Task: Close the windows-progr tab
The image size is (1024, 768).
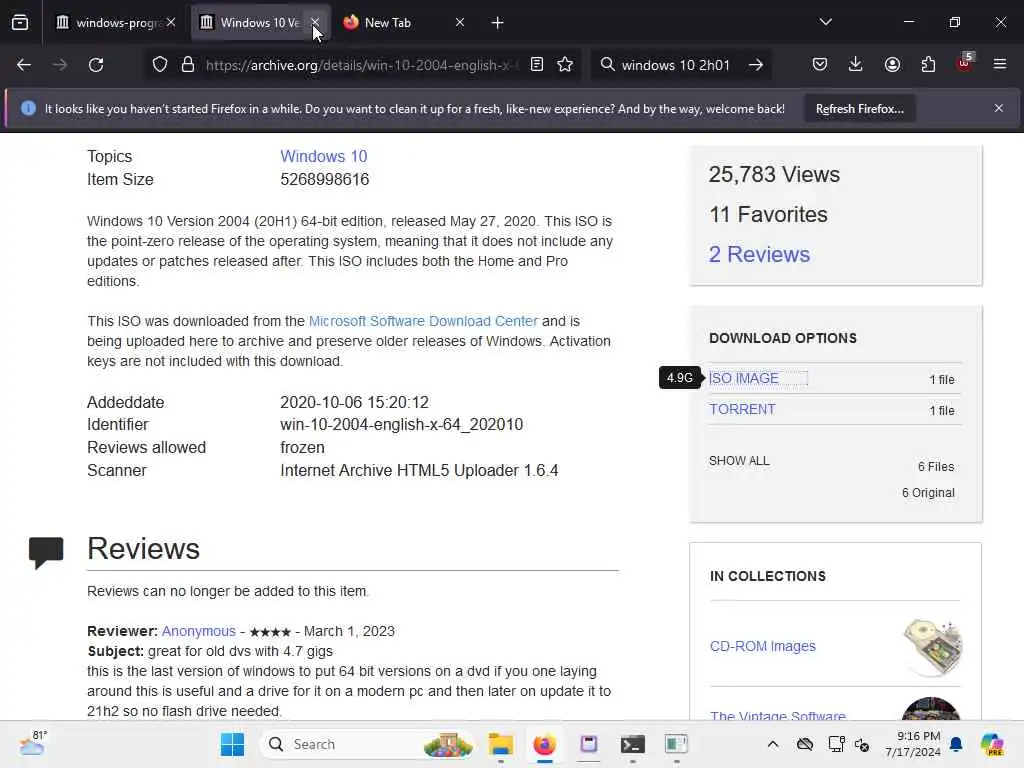Action: [x=171, y=22]
